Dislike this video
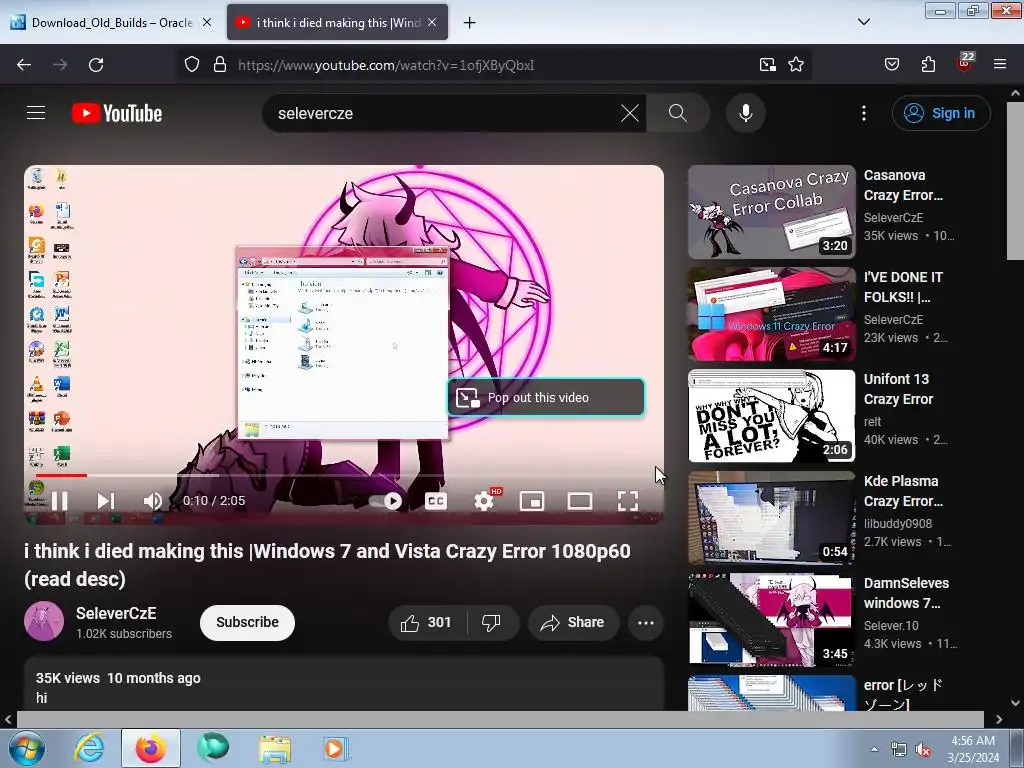 [x=492, y=622]
